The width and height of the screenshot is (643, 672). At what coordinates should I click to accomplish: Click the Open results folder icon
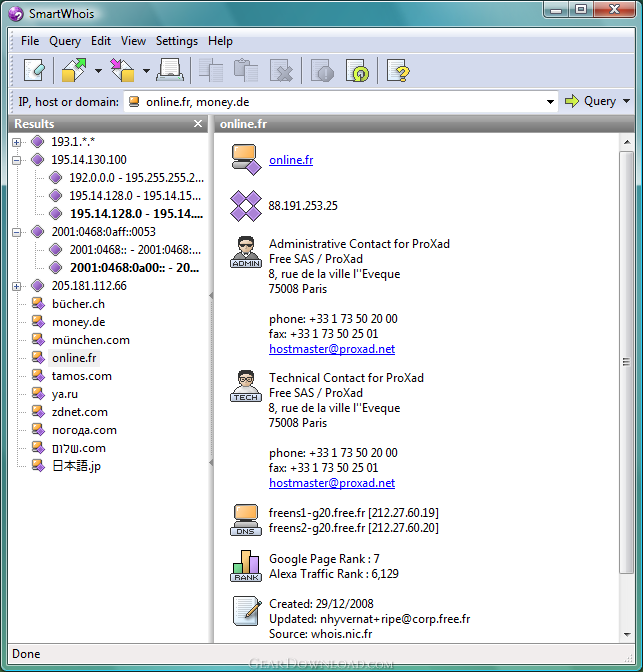coord(75,70)
